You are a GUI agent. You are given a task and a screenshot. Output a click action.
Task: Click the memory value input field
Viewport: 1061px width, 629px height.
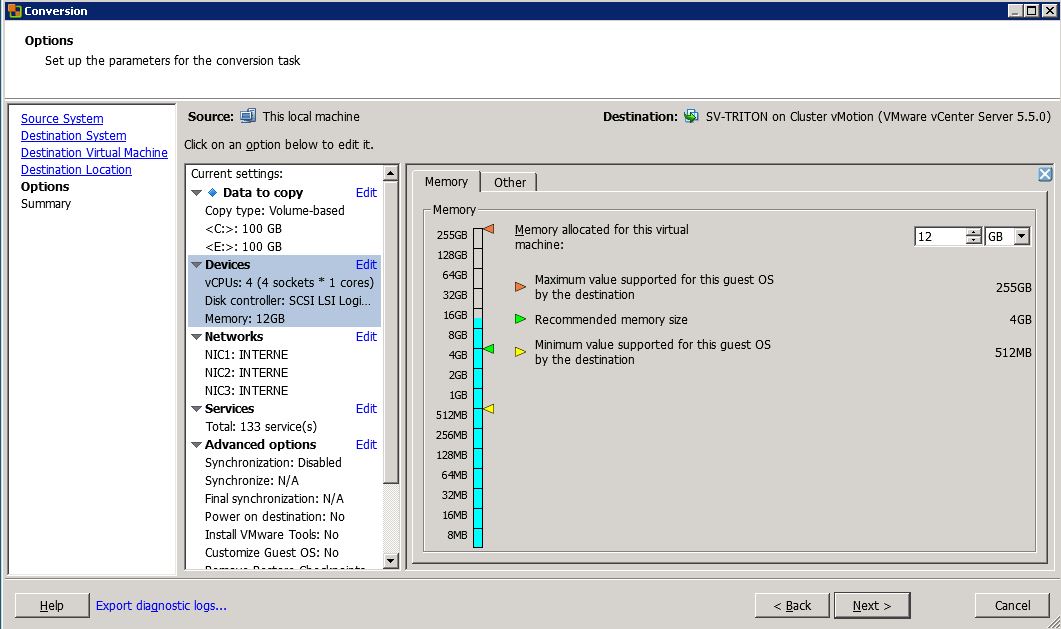(941, 236)
